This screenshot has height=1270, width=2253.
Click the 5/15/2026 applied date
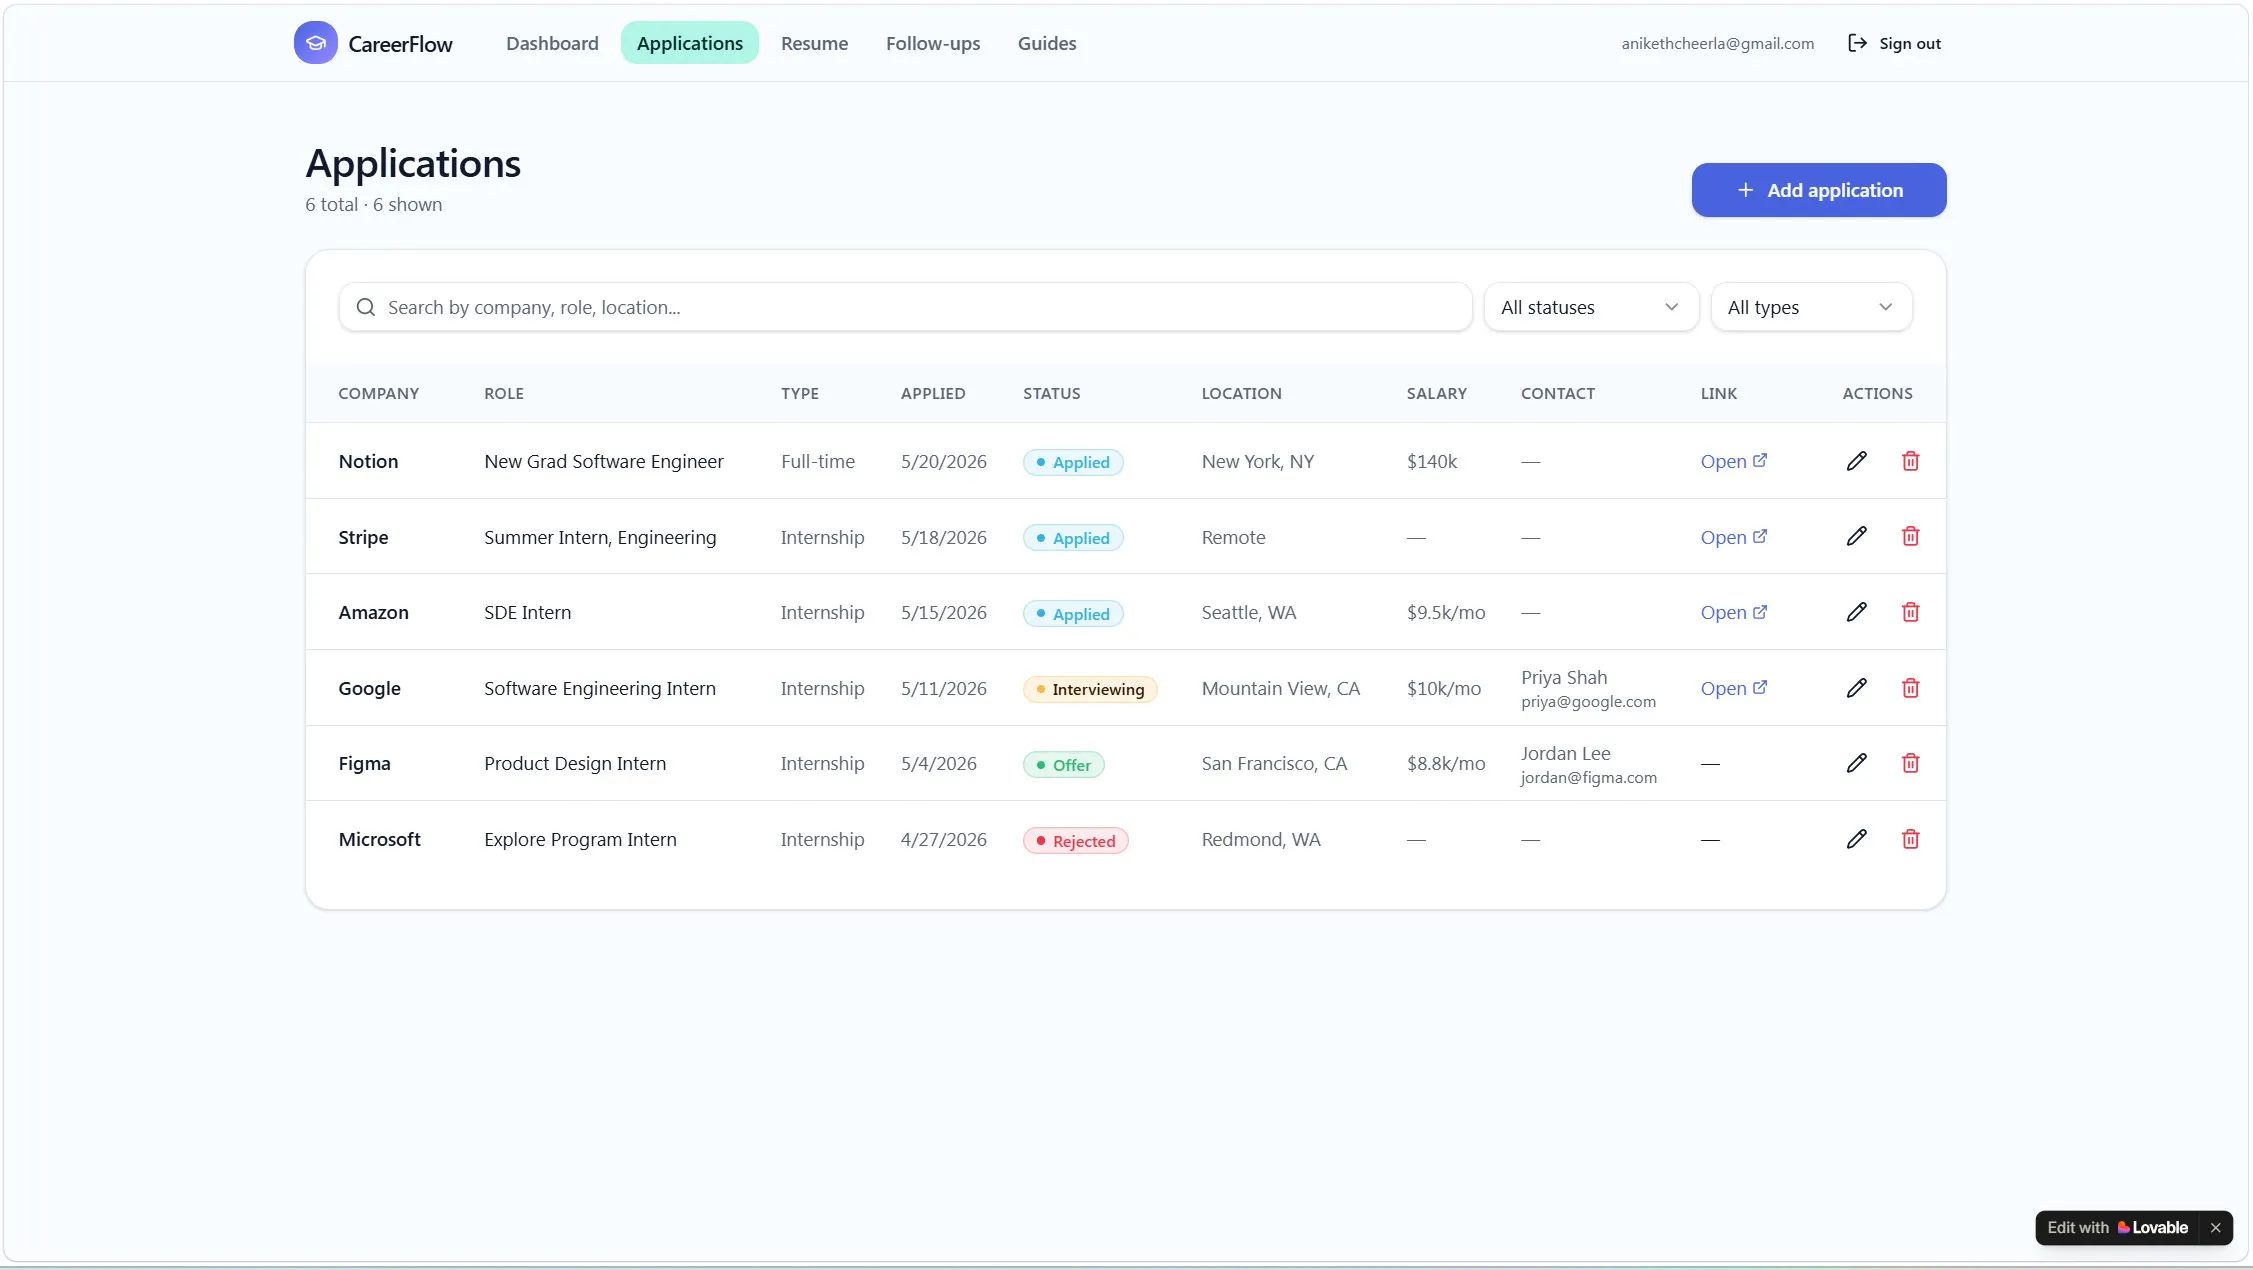pyautogui.click(x=943, y=612)
